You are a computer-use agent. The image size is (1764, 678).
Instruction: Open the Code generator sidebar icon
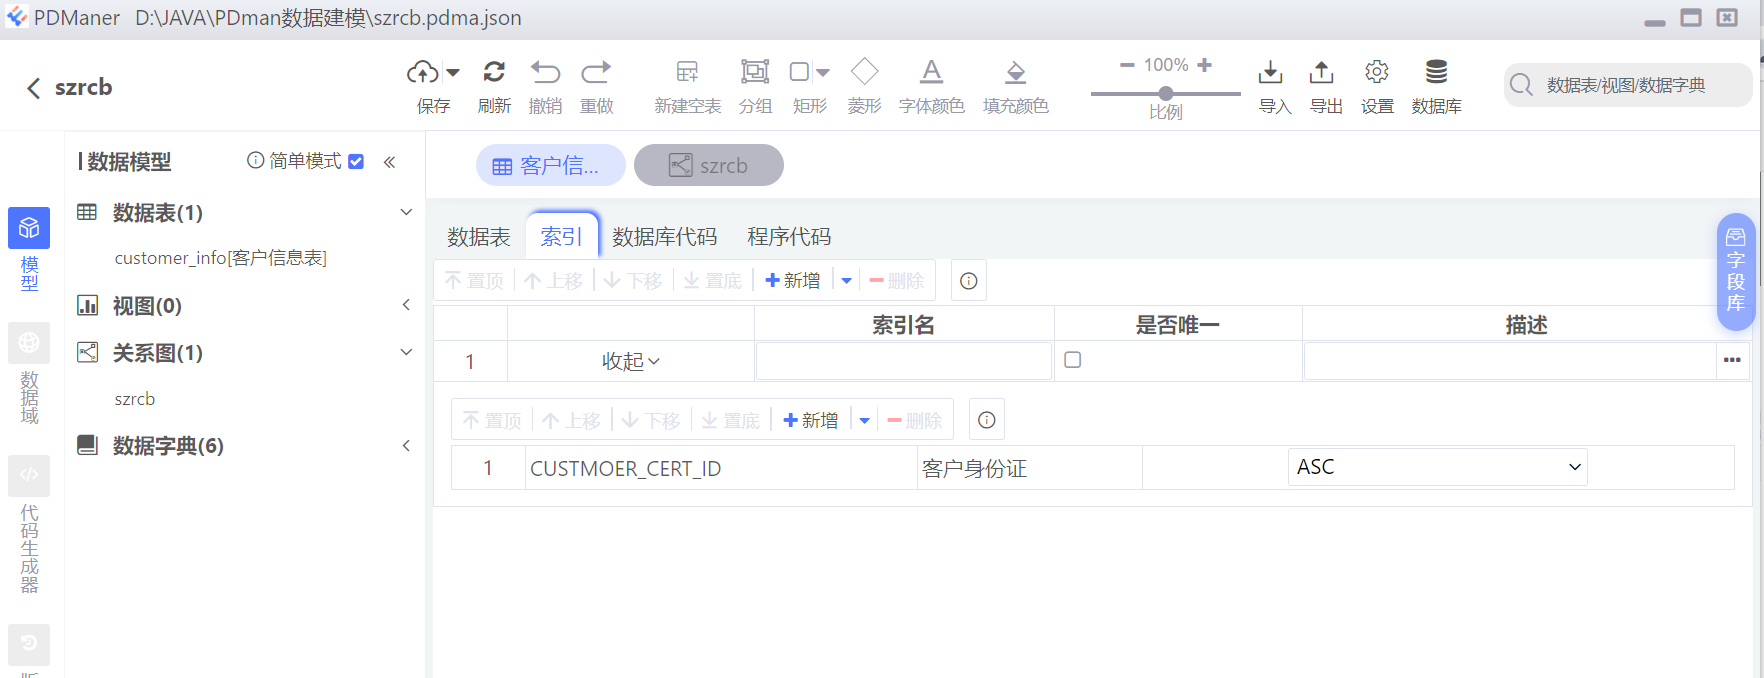[x=29, y=475]
